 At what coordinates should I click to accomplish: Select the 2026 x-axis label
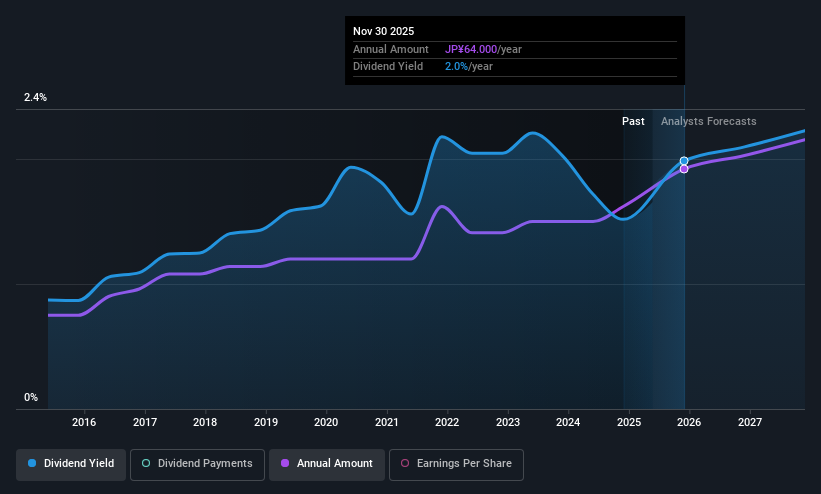tap(689, 422)
